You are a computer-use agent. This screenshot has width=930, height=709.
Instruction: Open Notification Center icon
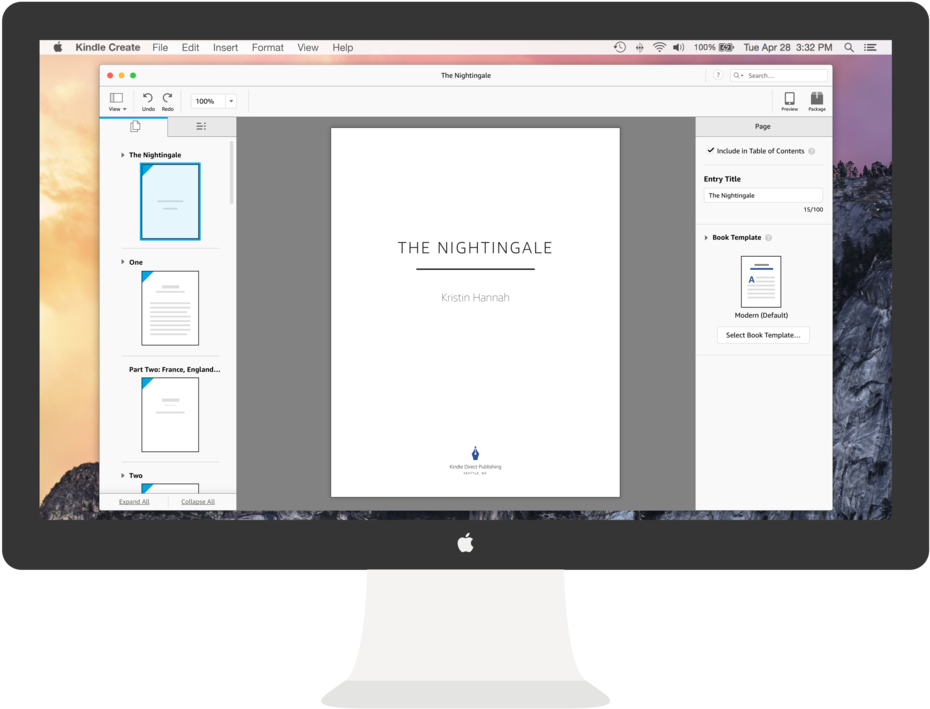coord(870,47)
